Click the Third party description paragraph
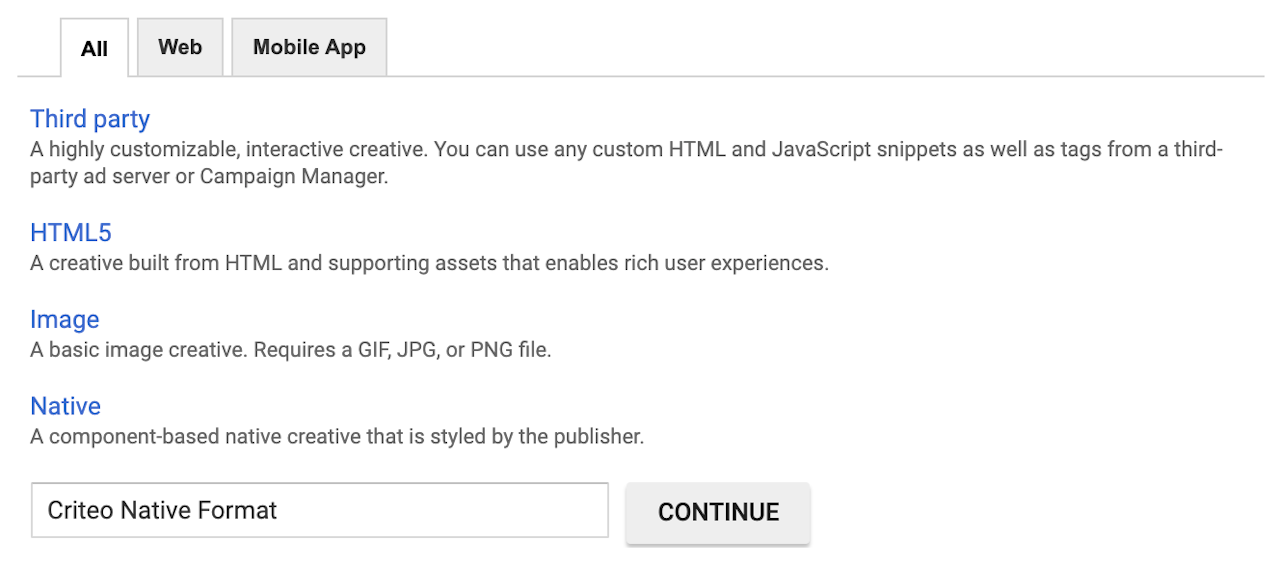The width and height of the screenshot is (1280, 567). 626,163
